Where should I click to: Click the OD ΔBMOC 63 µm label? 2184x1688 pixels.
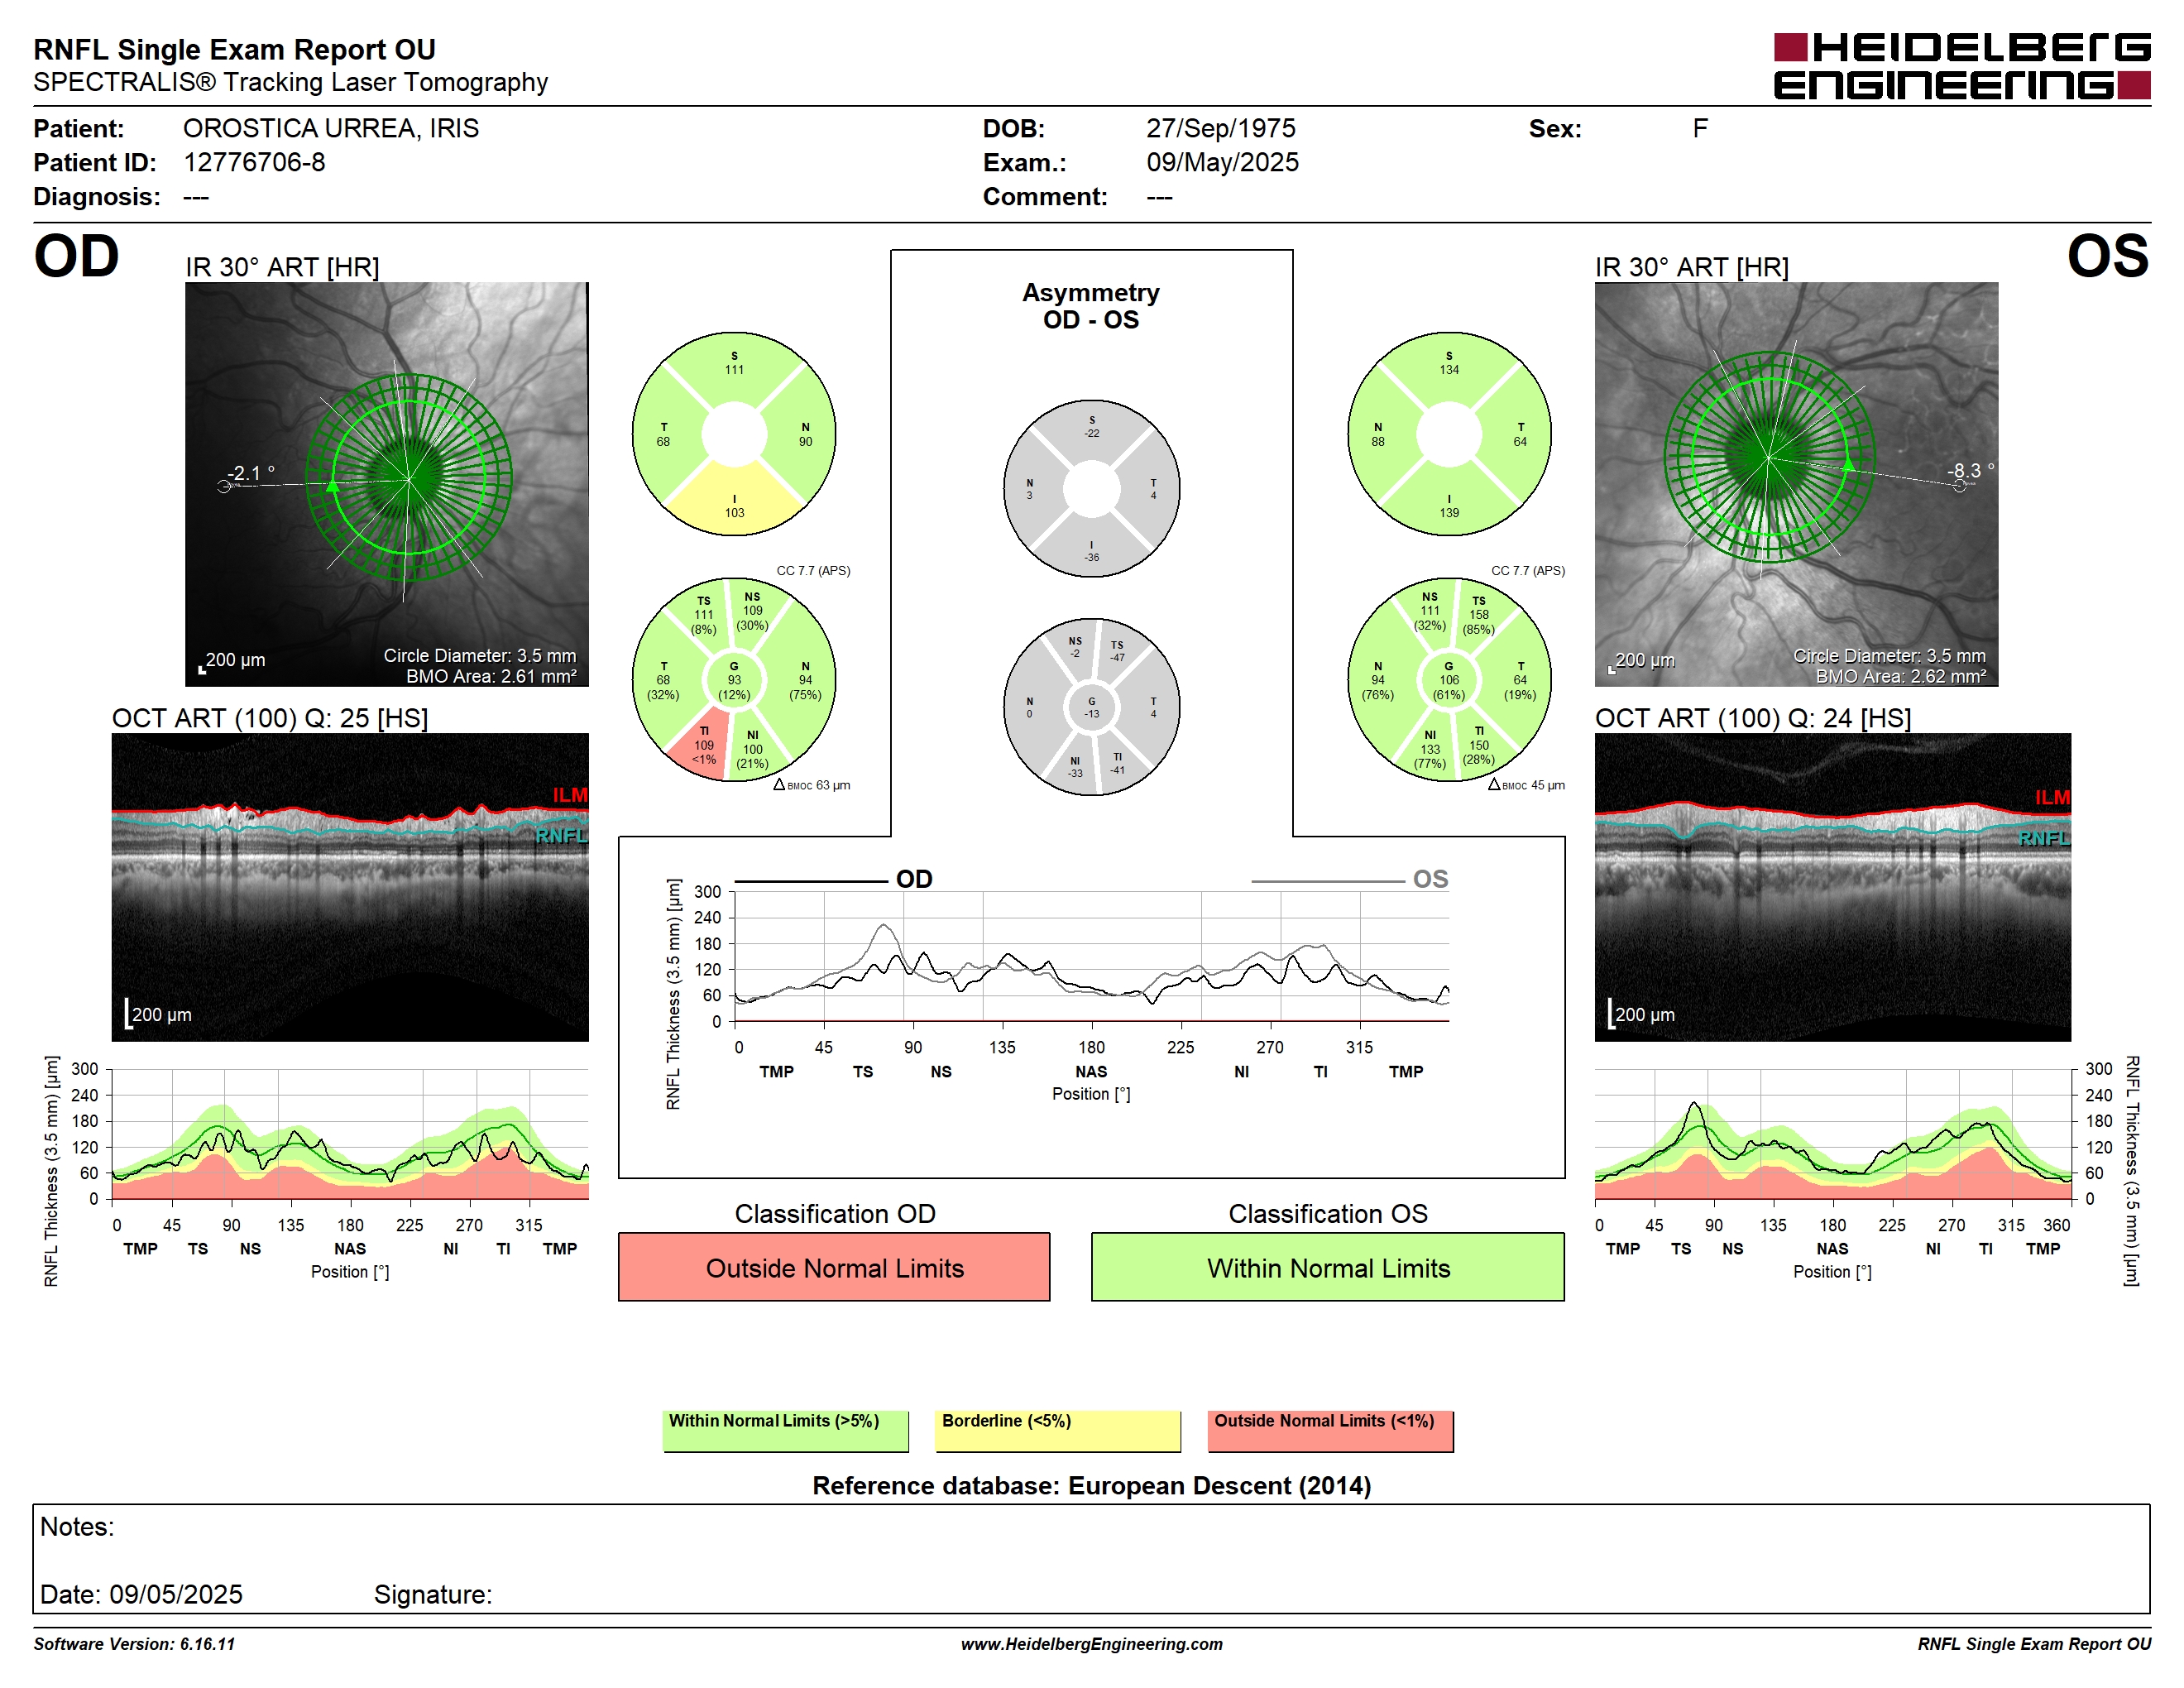pos(812,785)
